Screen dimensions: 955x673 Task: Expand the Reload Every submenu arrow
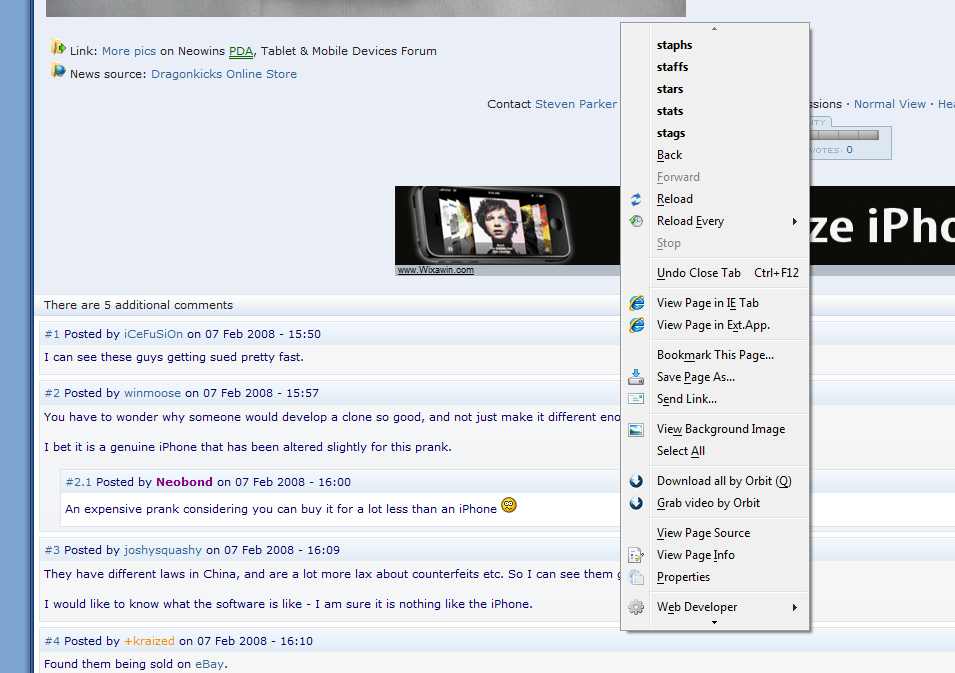point(795,221)
